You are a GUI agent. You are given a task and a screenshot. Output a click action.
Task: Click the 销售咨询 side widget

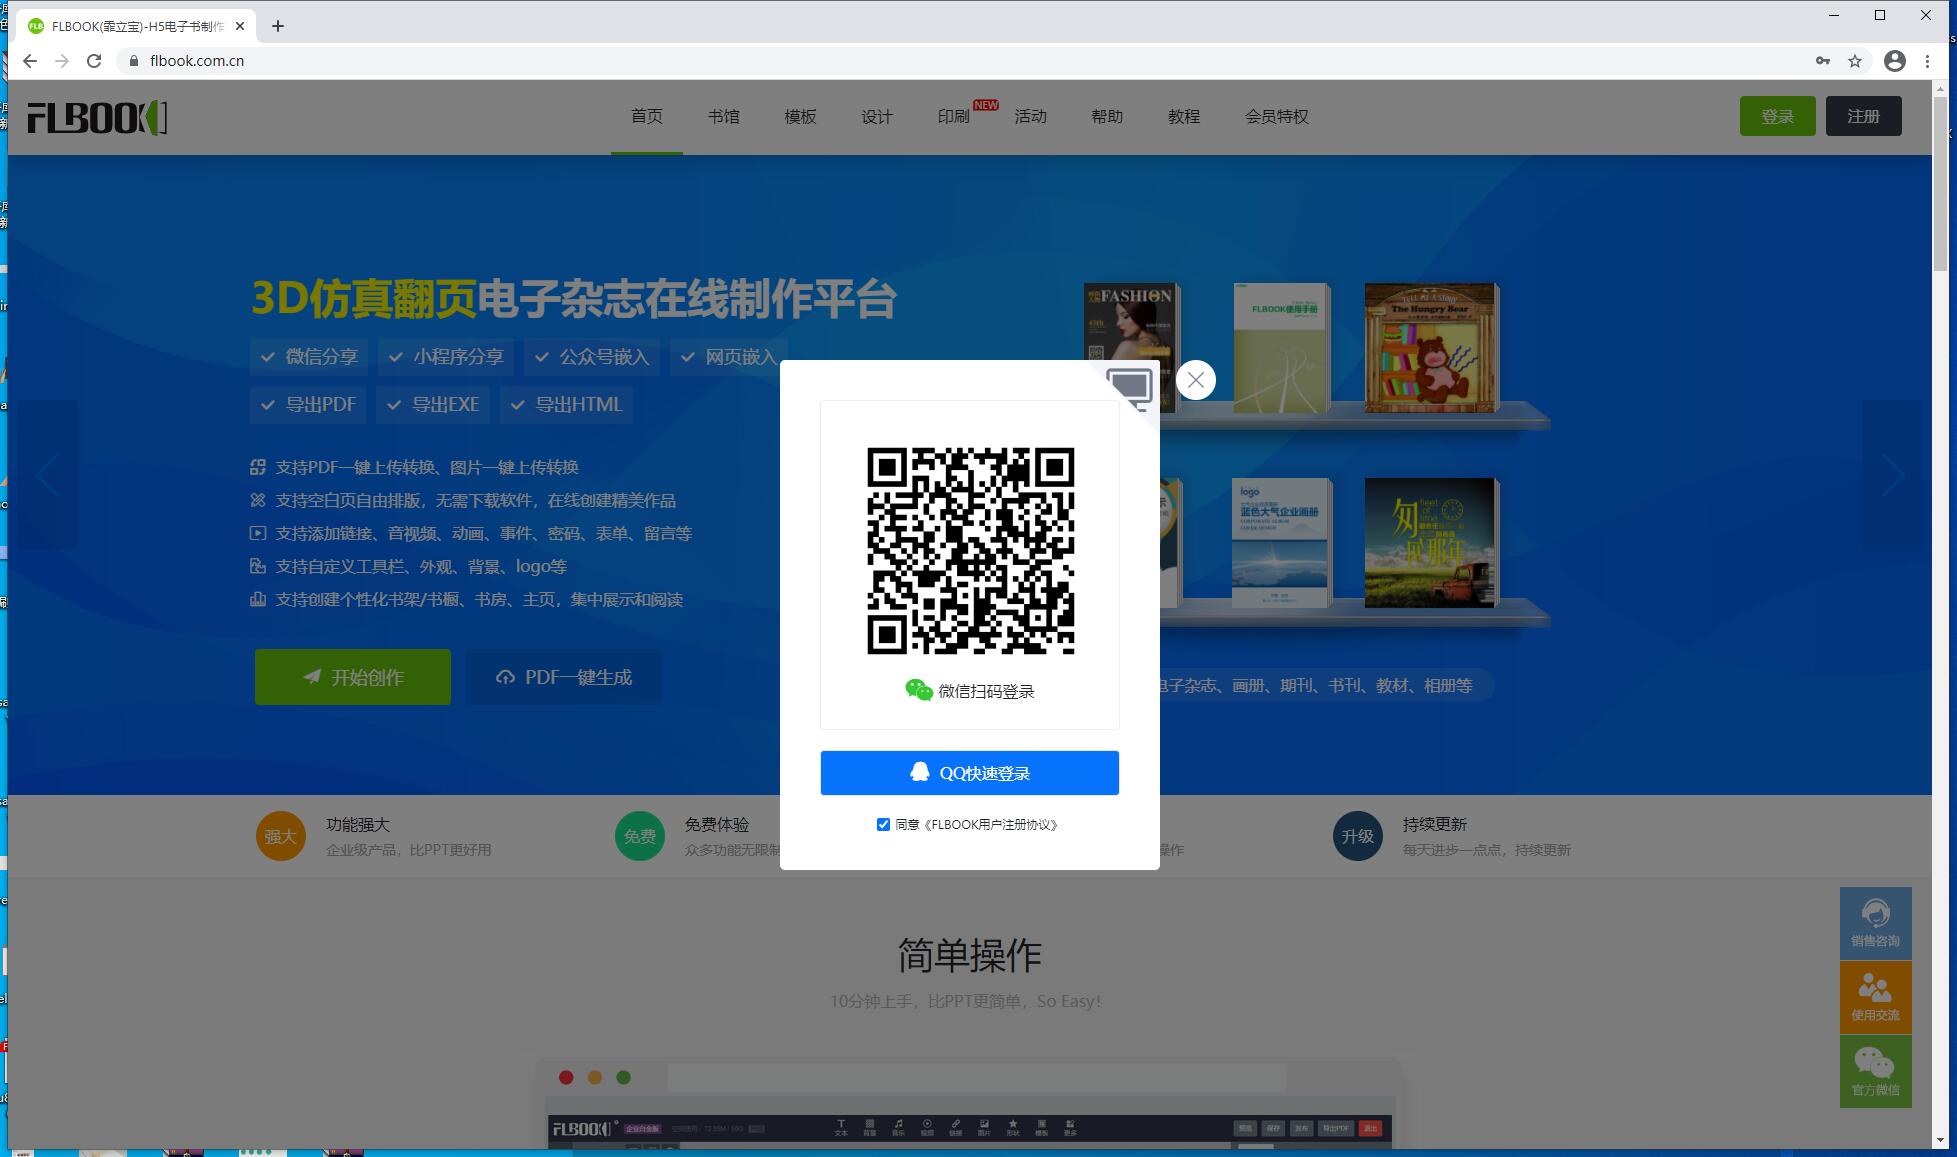point(1876,923)
